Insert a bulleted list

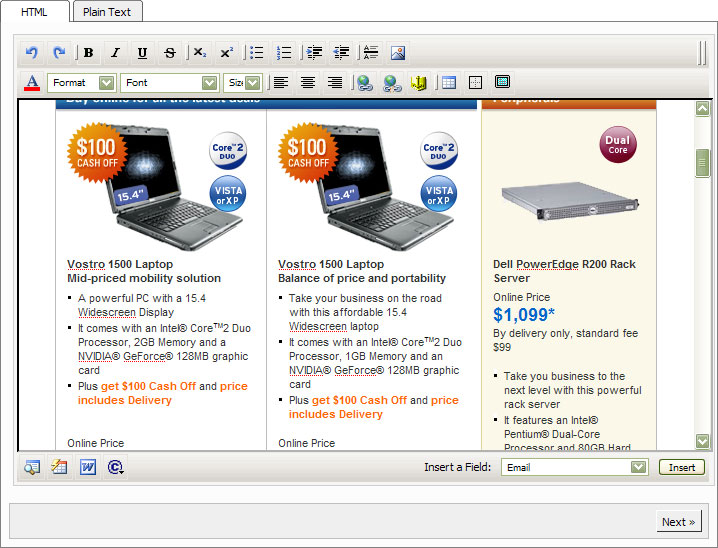(x=256, y=53)
